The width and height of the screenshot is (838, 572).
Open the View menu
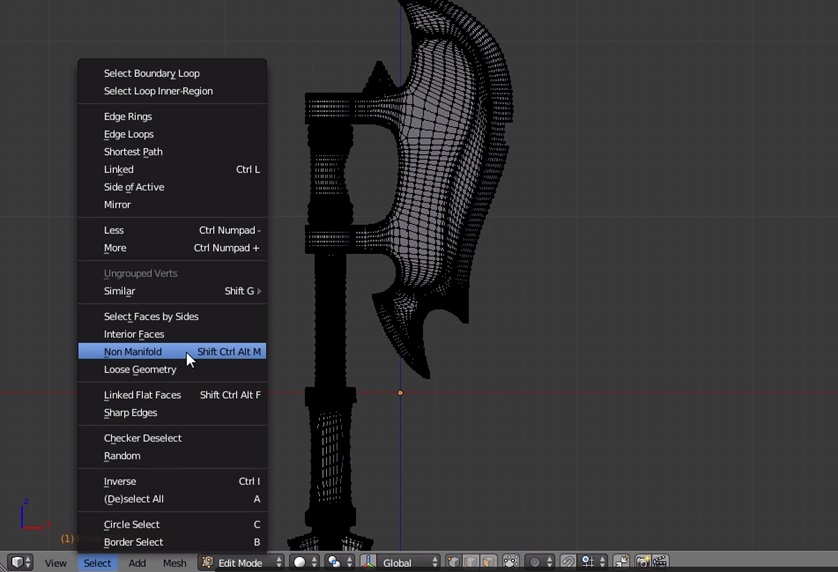pos(56,563)
